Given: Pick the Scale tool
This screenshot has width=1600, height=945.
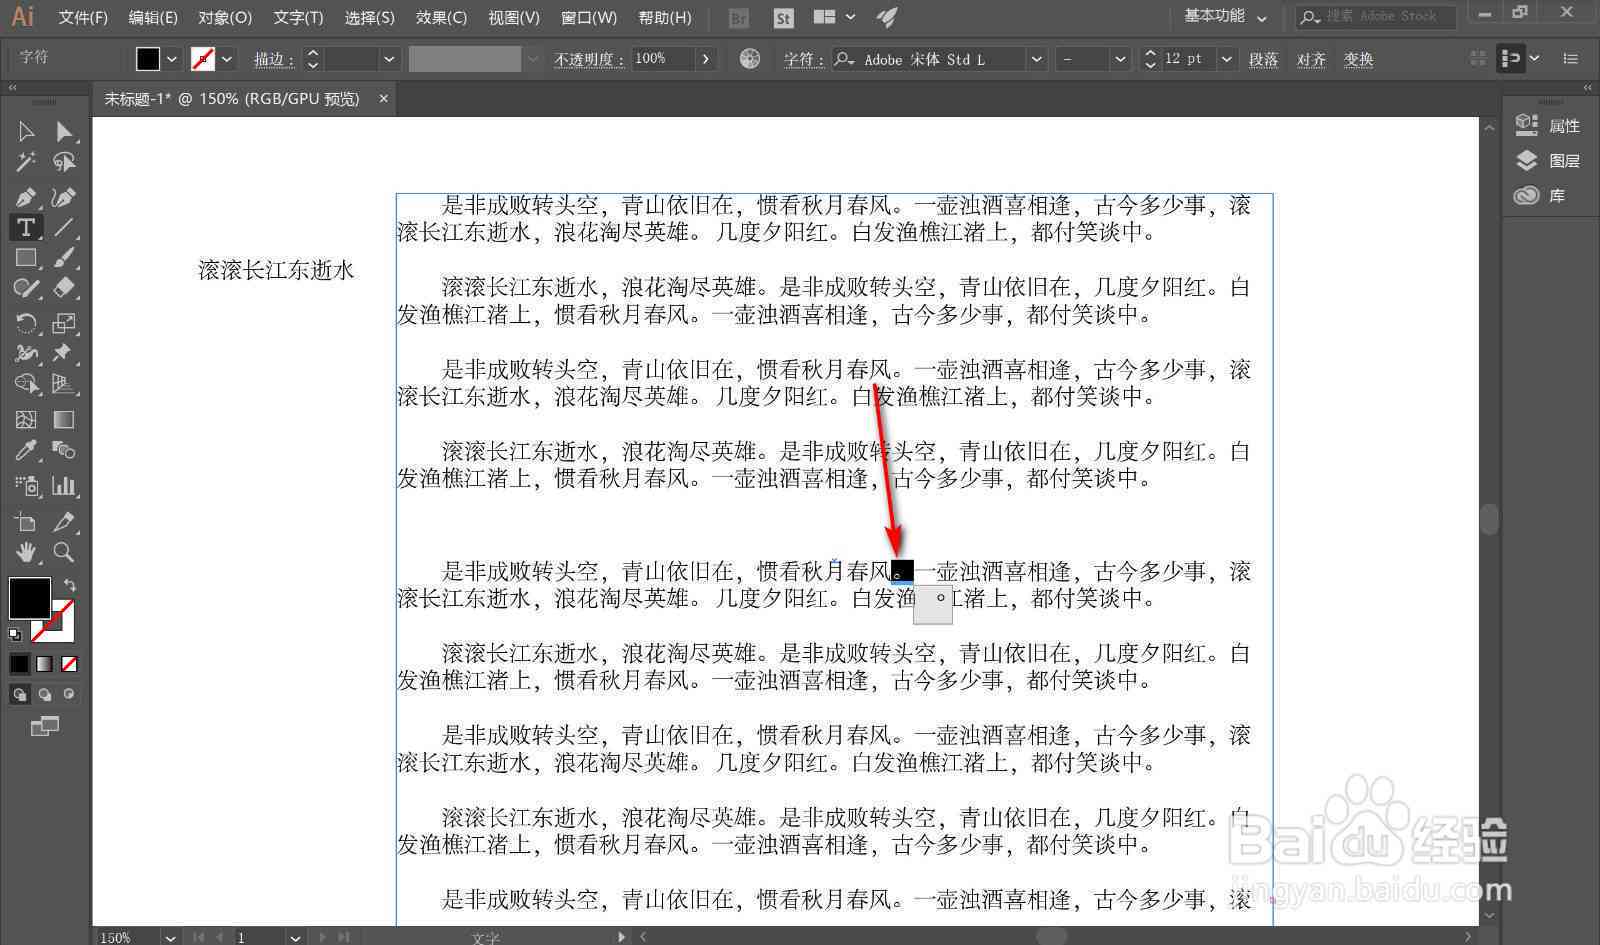Looking at the screenshot, I should (x=64, y=323).
